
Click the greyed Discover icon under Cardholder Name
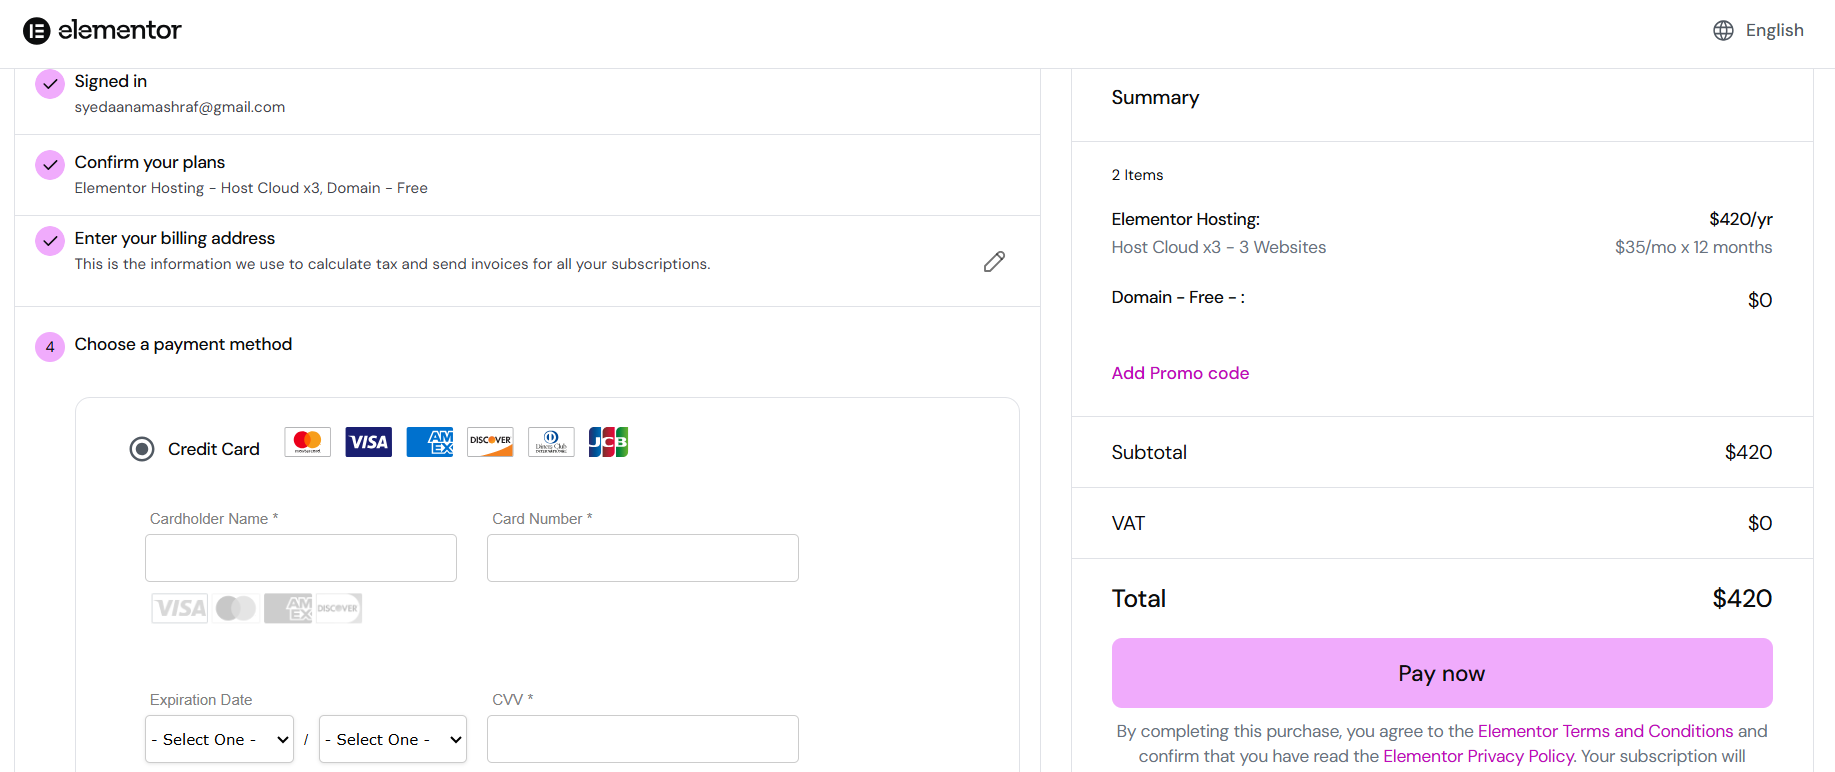tap(338, 608)
